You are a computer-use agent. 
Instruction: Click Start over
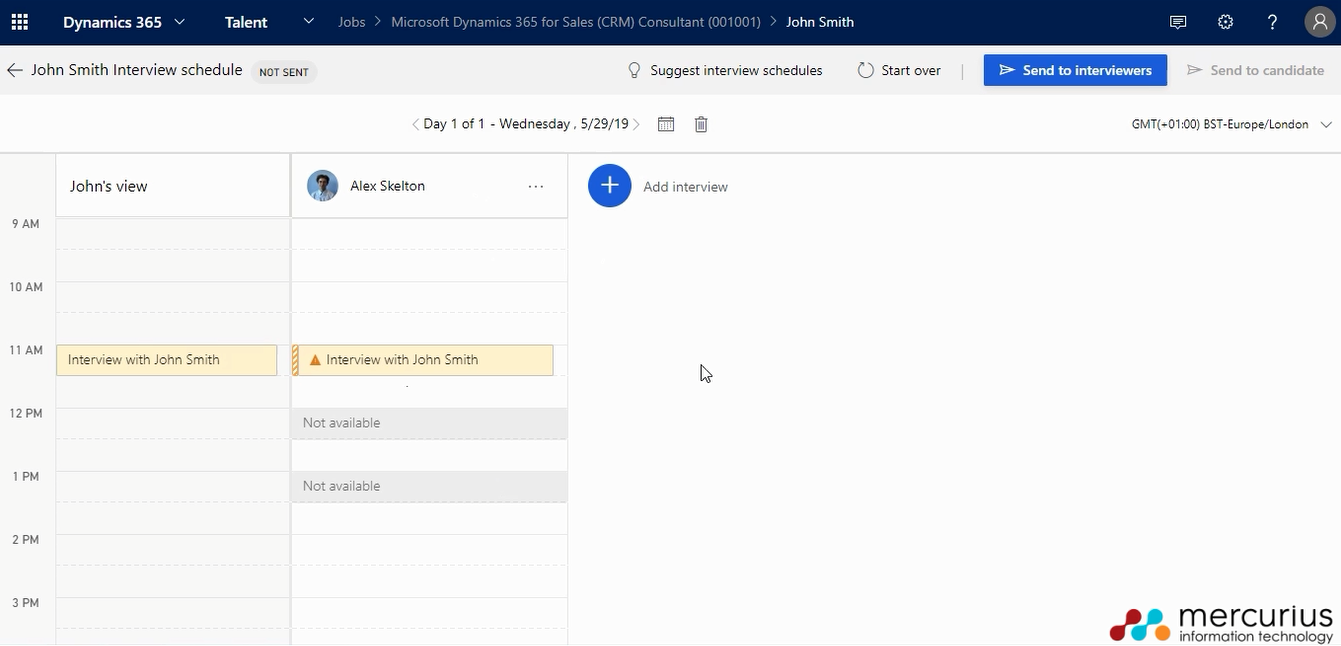899,71
